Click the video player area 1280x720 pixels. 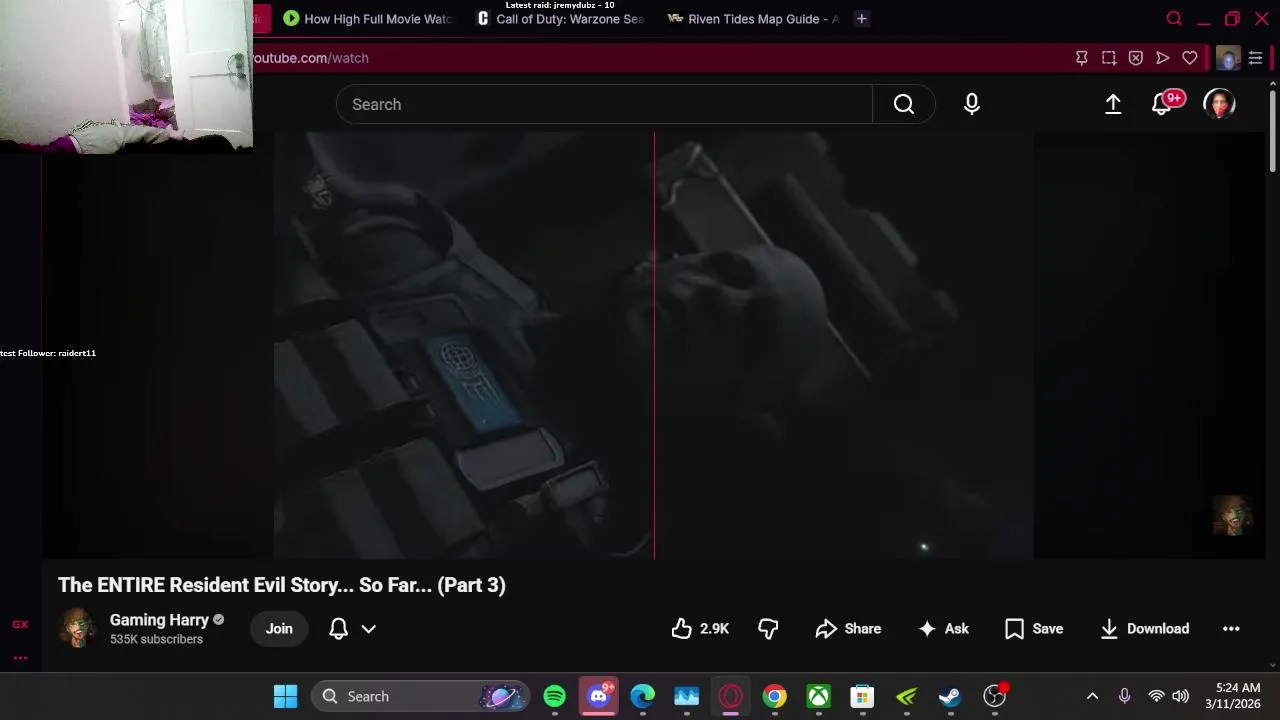(x=653, y=345)
